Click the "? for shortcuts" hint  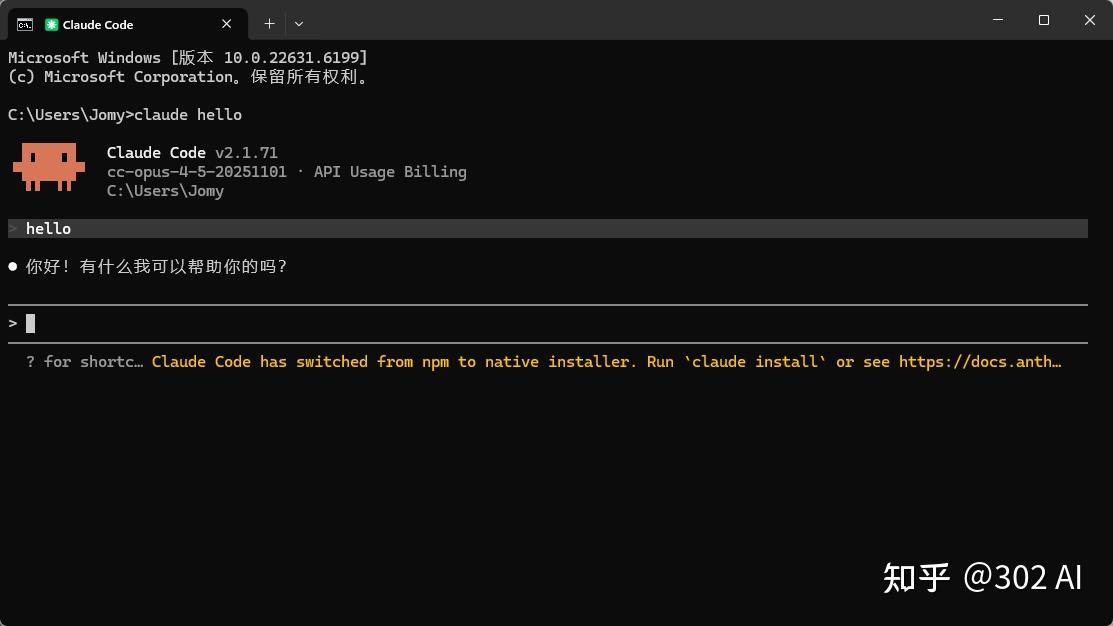85,362
